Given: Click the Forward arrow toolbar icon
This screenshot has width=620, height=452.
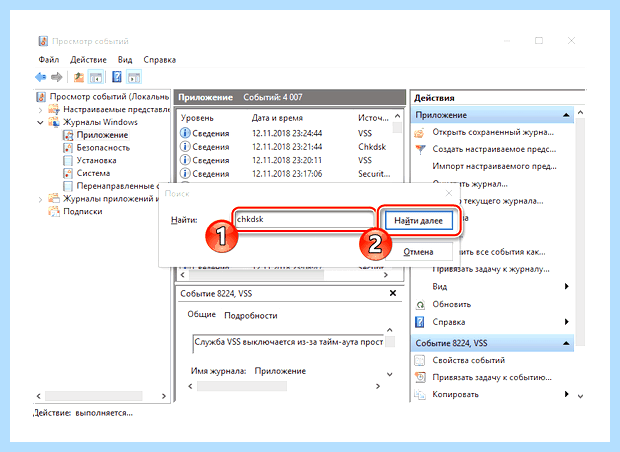Looking at the screenshot, I should coord(57,77).
